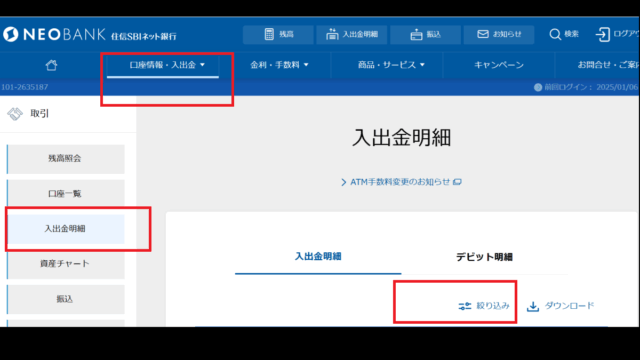640x360 pixels.
Task: Click the 検索 magnifier icon
Action: pos(555,34)
